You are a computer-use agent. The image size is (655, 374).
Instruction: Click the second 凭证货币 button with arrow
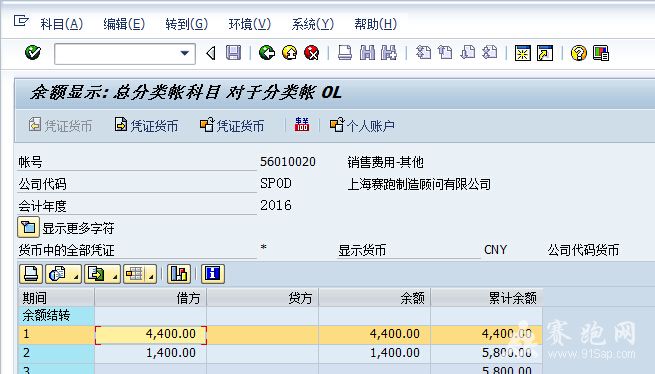[146, 125]
